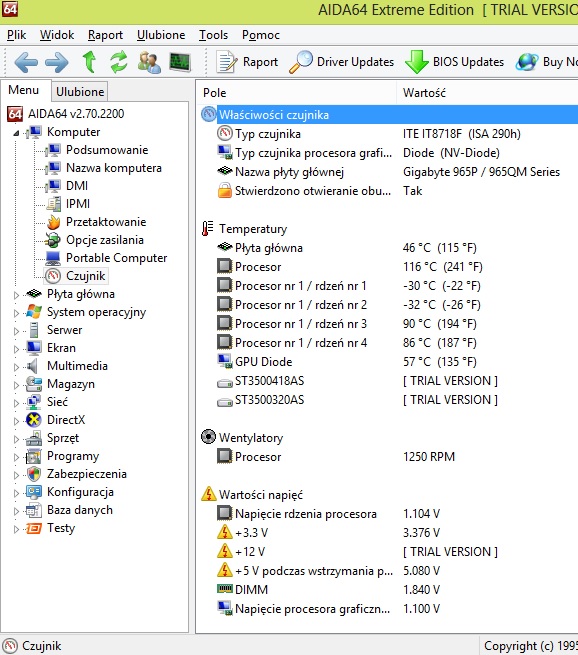Expand the Baza danych tree node

pyautogui.click(x=16, y=511)
